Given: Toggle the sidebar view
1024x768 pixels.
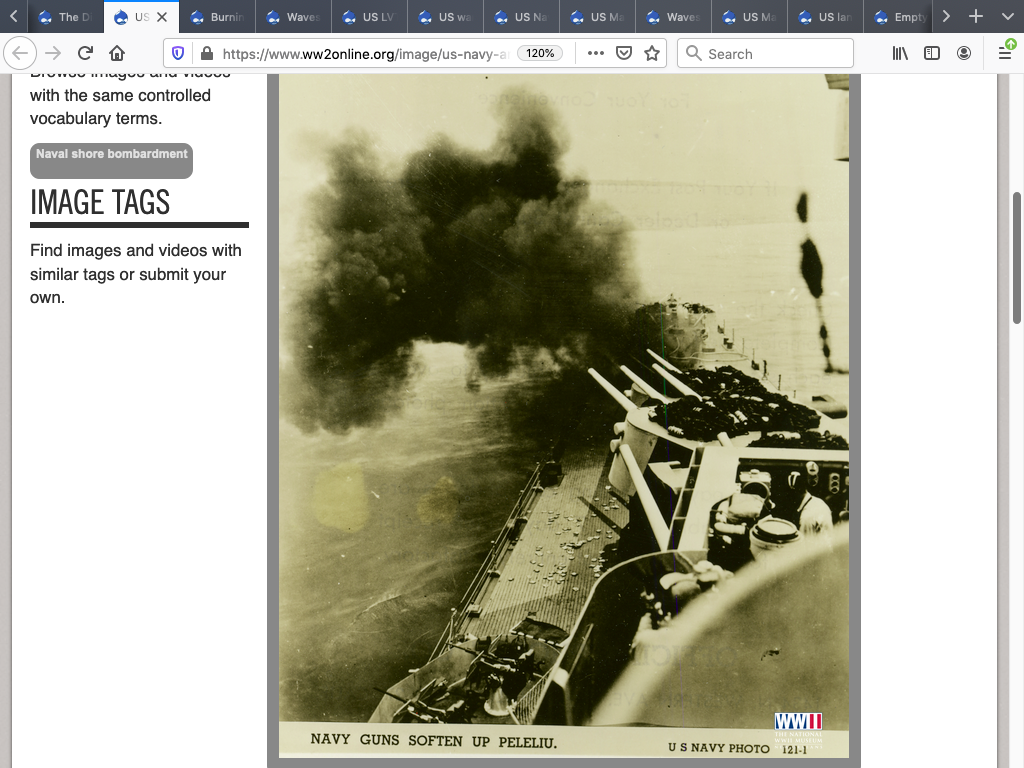Looking at the screenshot, I should point(932,54).
